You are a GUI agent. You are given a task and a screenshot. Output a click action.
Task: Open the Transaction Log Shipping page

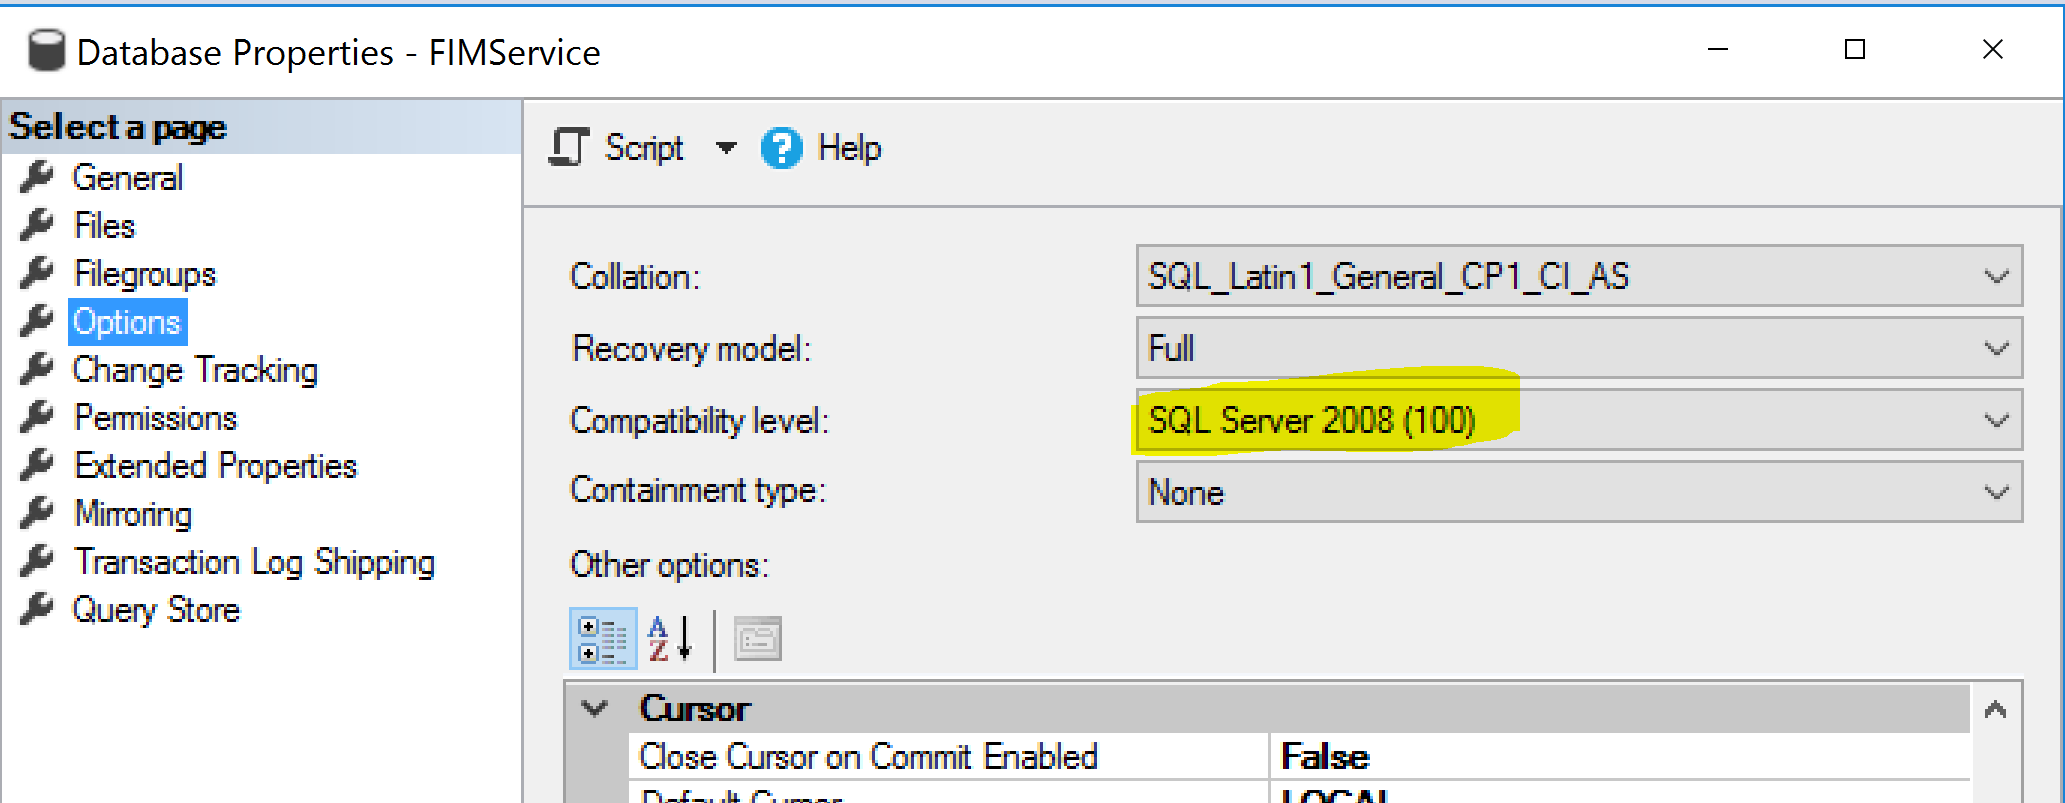tap(254, 562)
